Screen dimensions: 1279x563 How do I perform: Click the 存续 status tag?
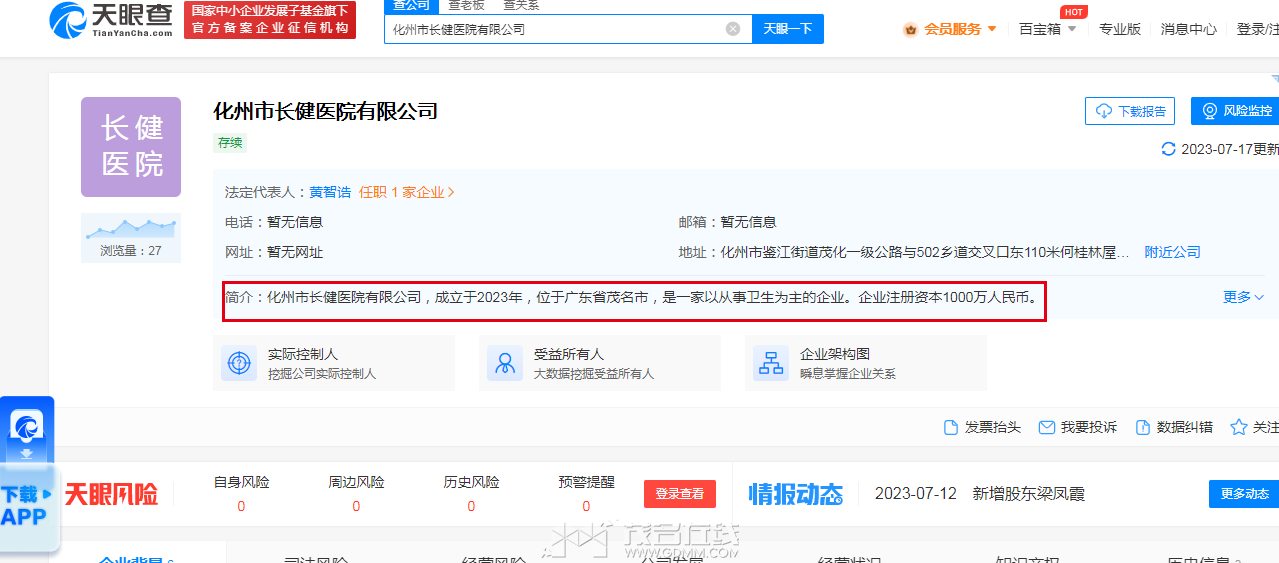pos(230,143)
